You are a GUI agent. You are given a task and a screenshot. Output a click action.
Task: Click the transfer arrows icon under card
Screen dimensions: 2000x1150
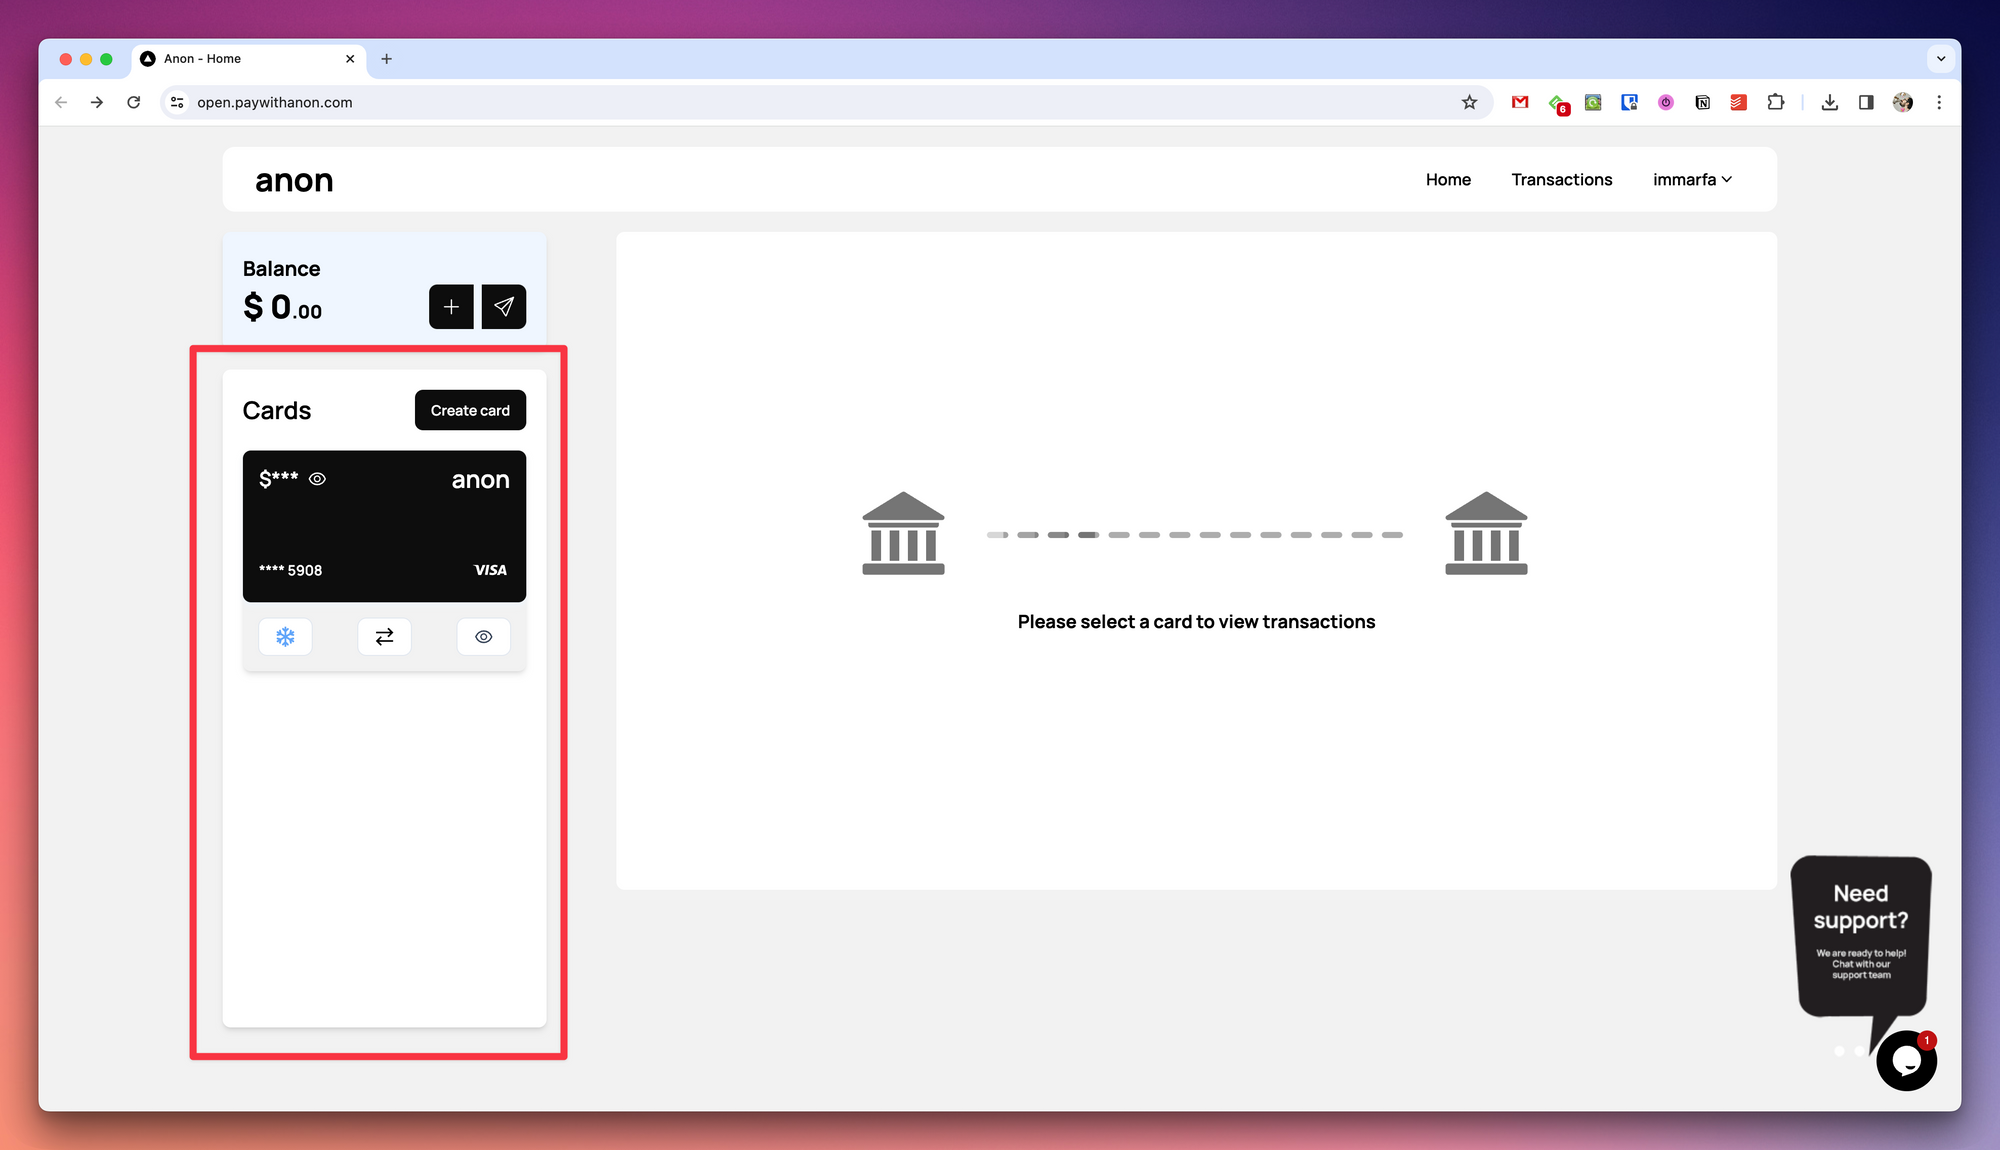point(384,637)
